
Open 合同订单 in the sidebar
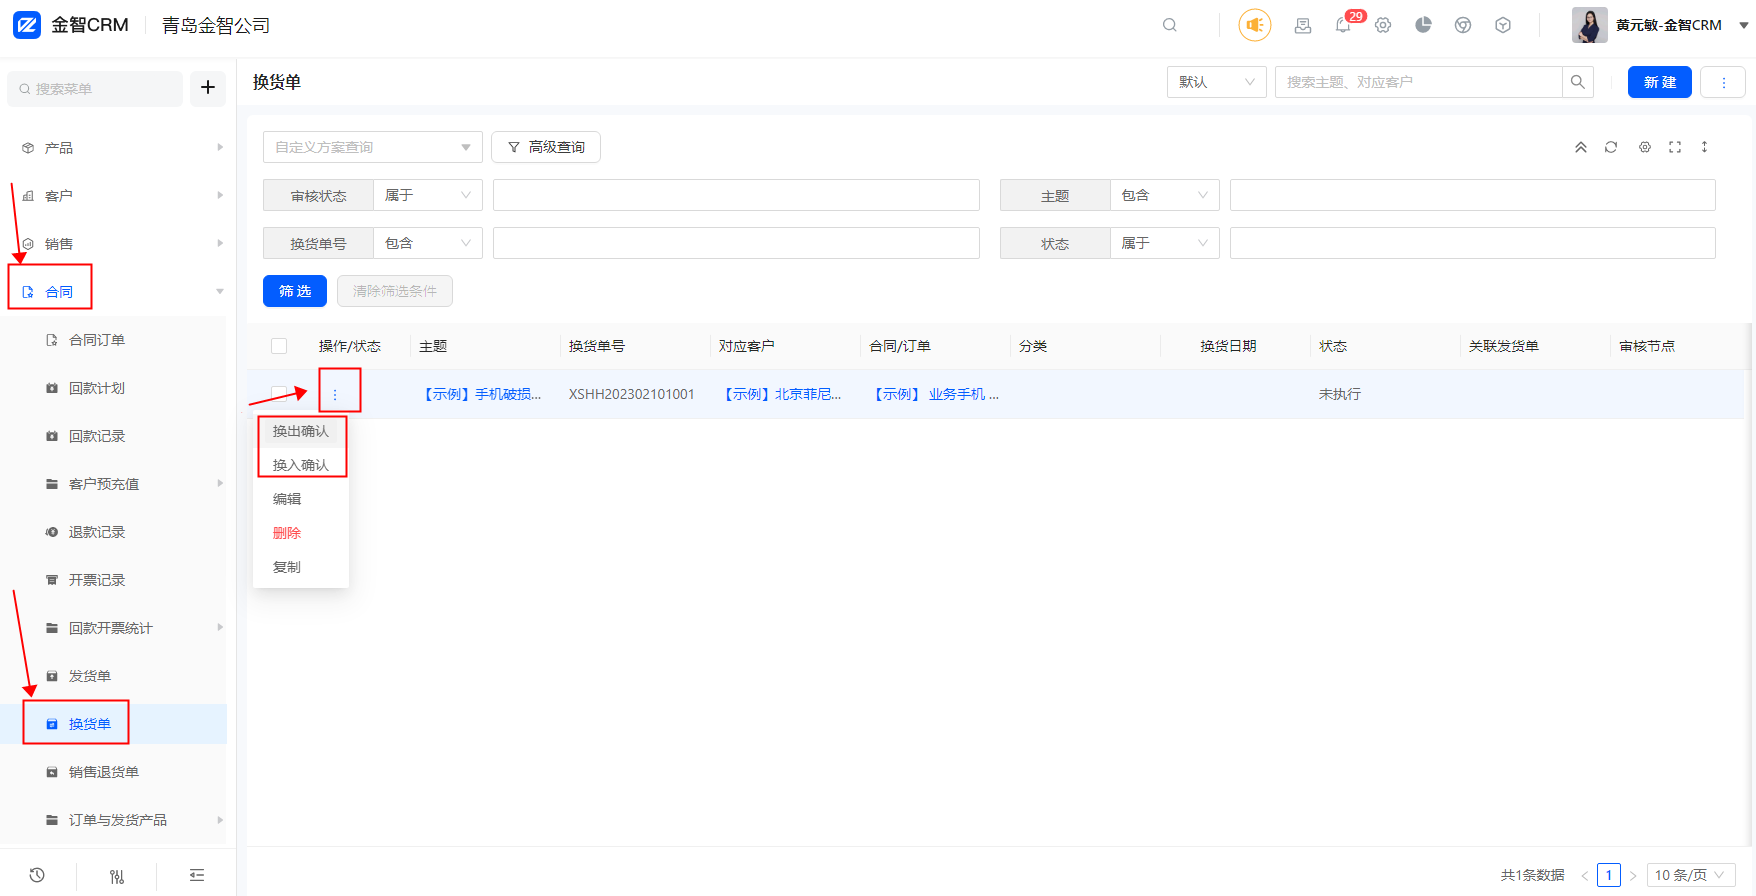[97, 340]
